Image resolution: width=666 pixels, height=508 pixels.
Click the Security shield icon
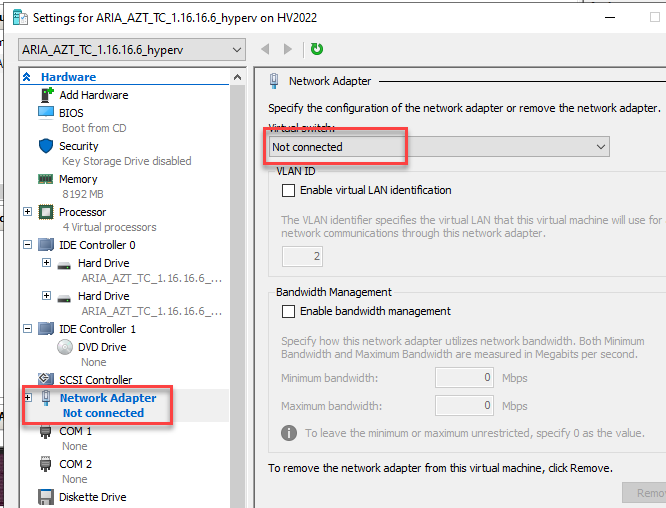click(46, 146)
